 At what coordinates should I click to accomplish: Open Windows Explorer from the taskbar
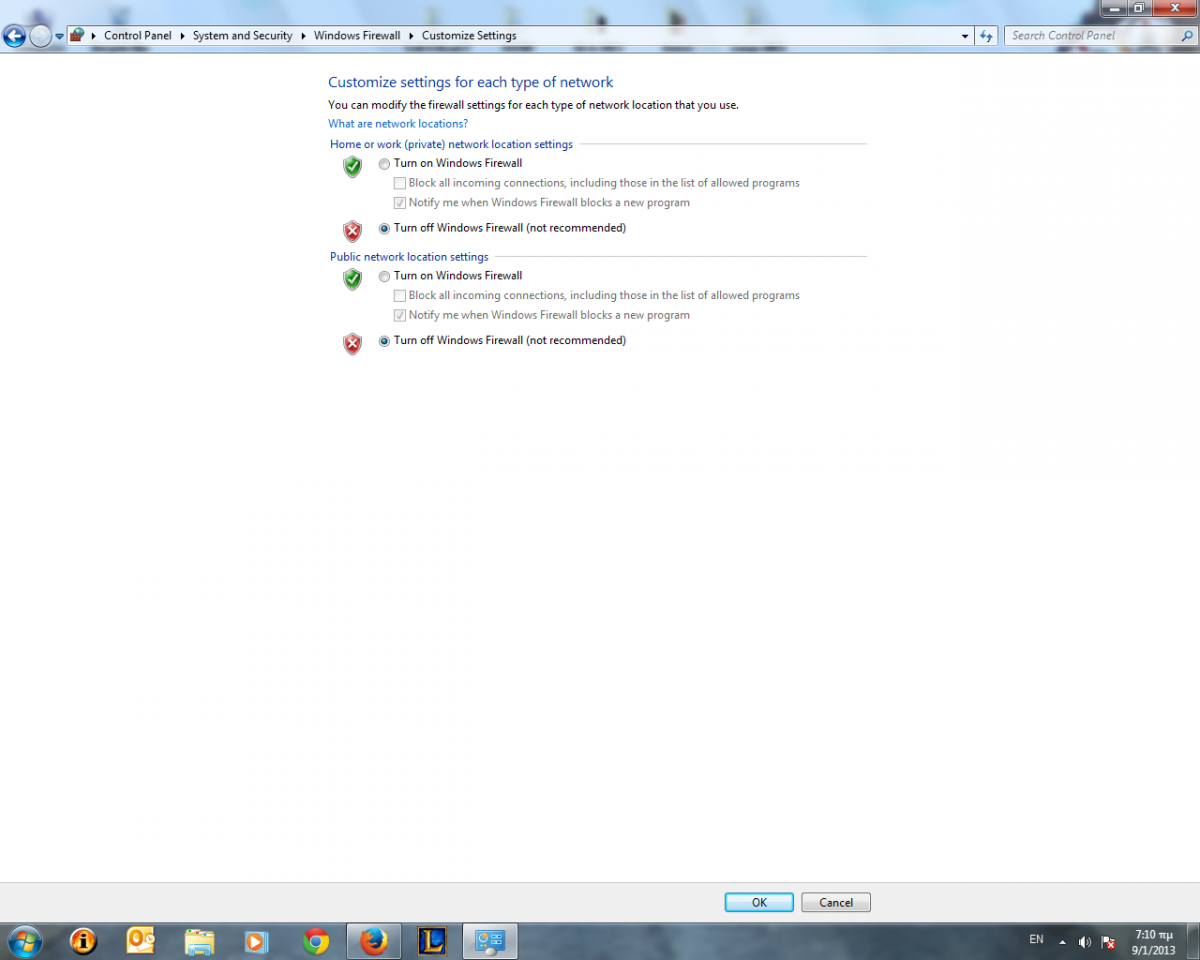point(200,941)
